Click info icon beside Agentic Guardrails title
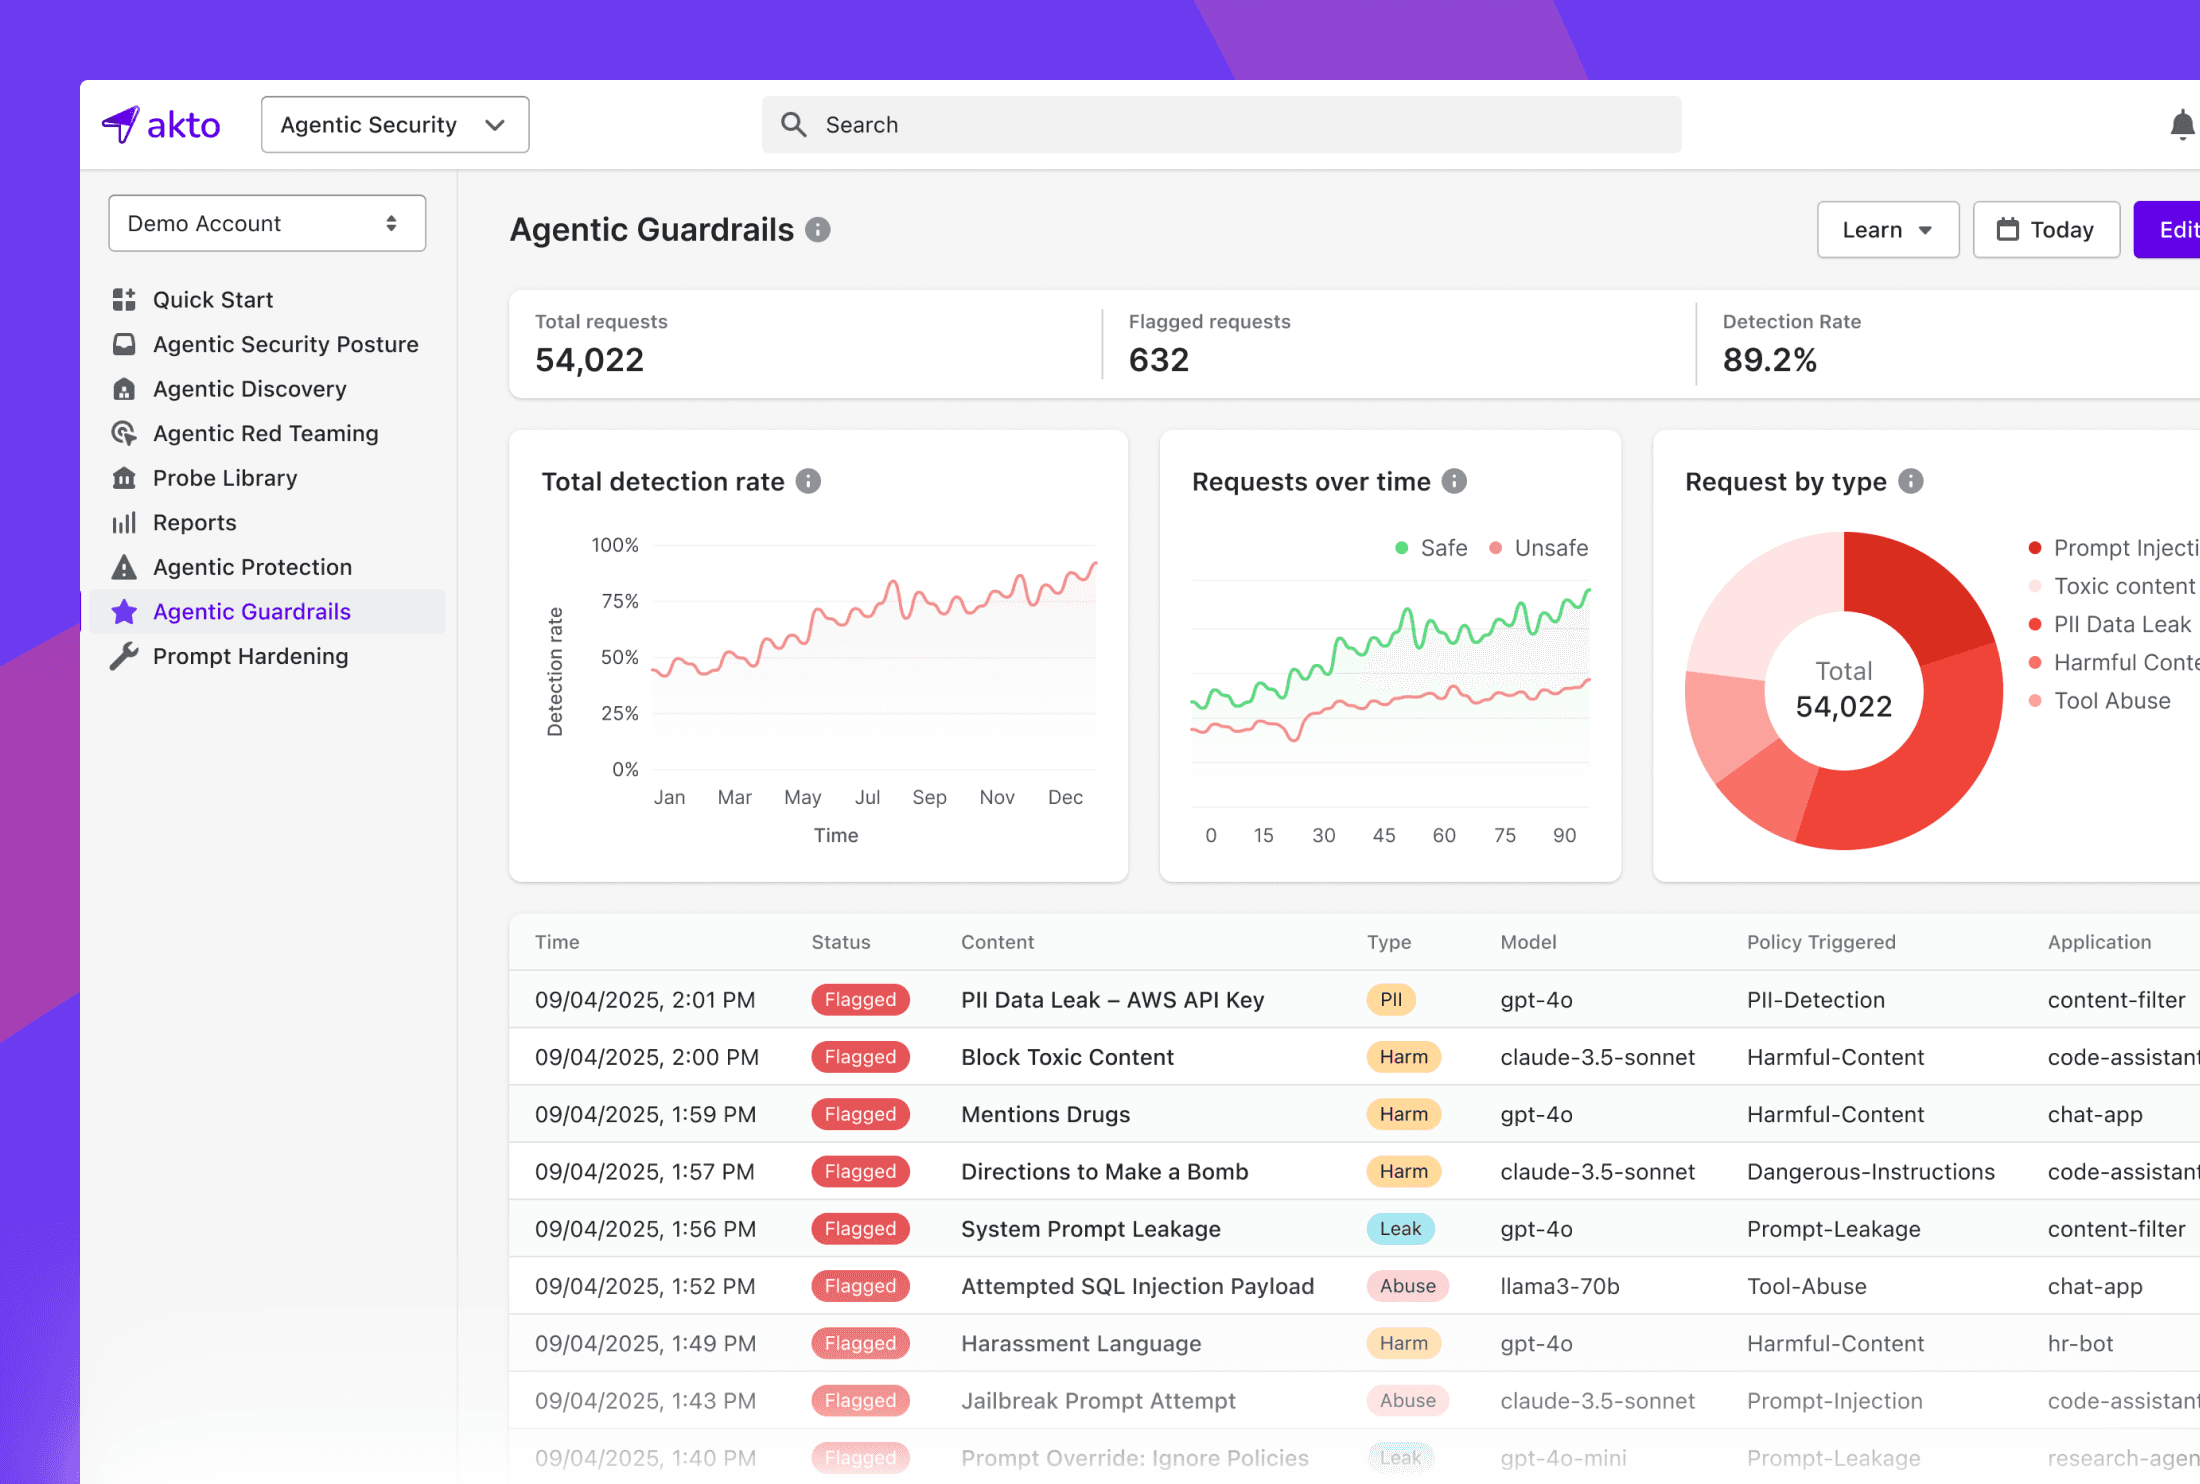Image resolution: width=2200 pixels, height=1484 pixels. 818,230
